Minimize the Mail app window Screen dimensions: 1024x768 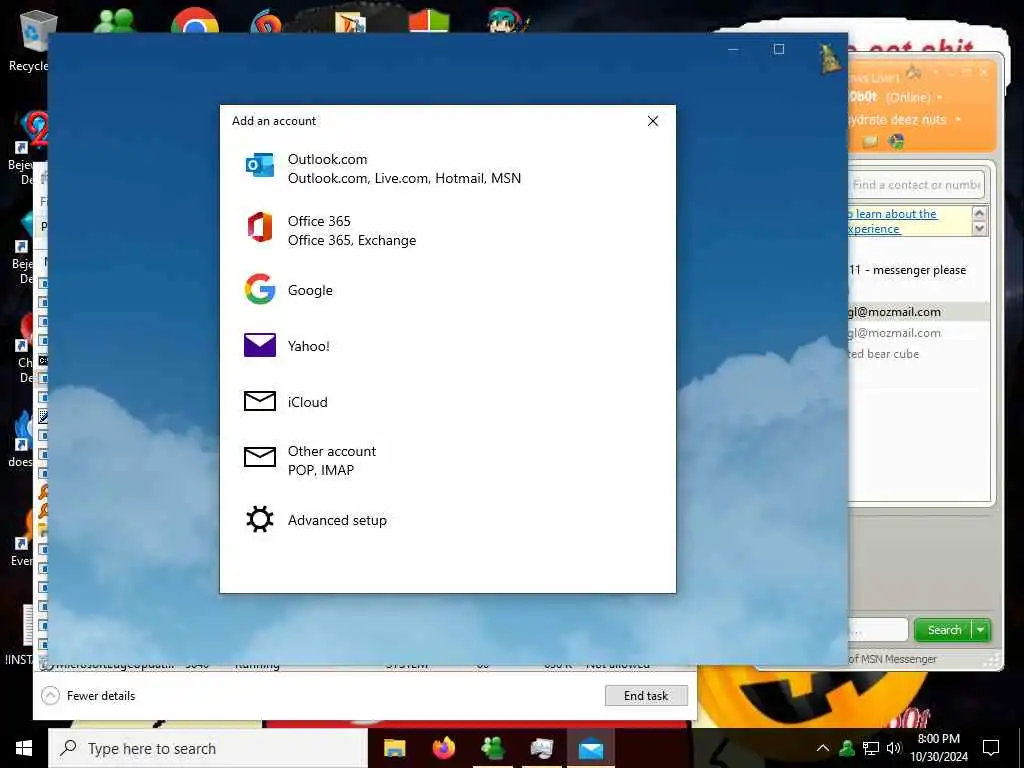coord(733,49)
